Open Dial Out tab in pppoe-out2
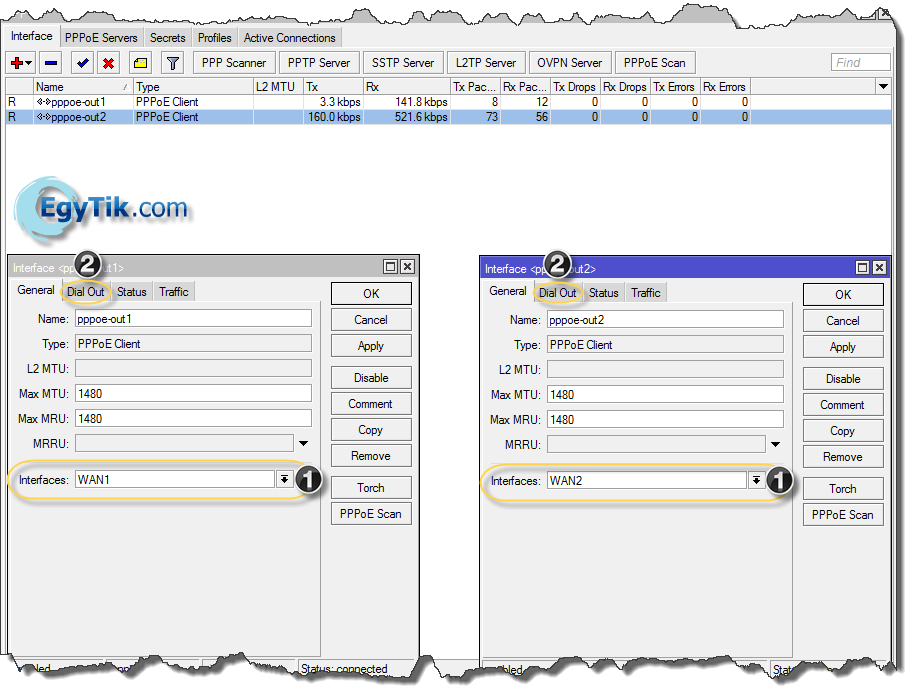 (x=558, y=293)
